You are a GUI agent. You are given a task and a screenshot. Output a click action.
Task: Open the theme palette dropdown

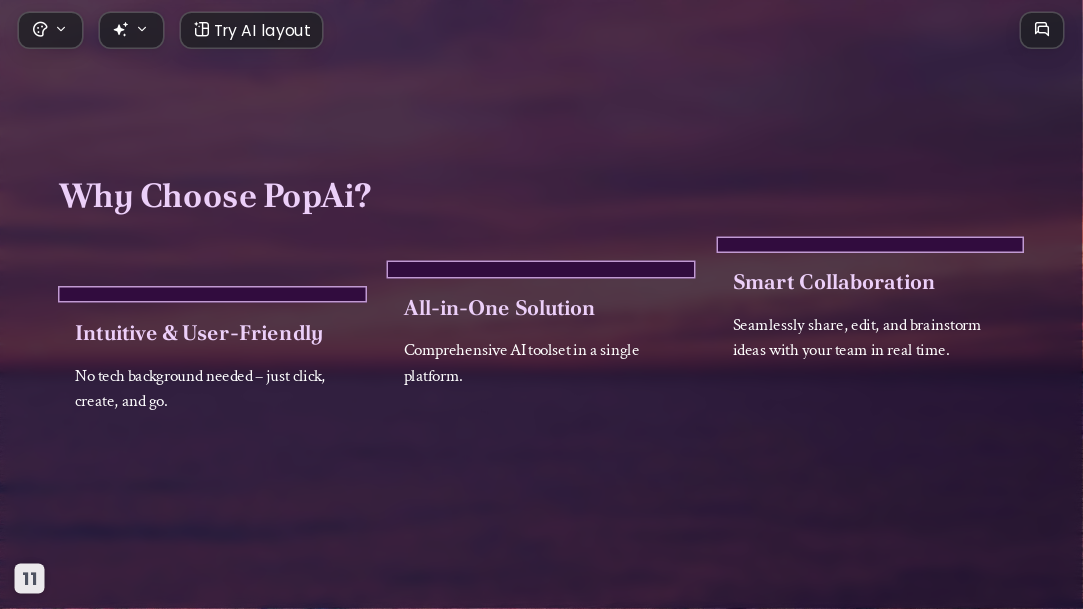click(50, 30)
